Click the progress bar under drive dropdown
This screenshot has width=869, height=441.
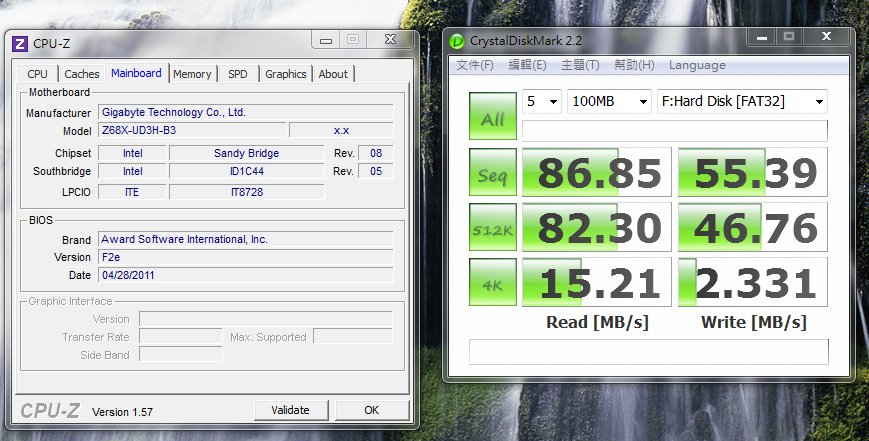674,131
